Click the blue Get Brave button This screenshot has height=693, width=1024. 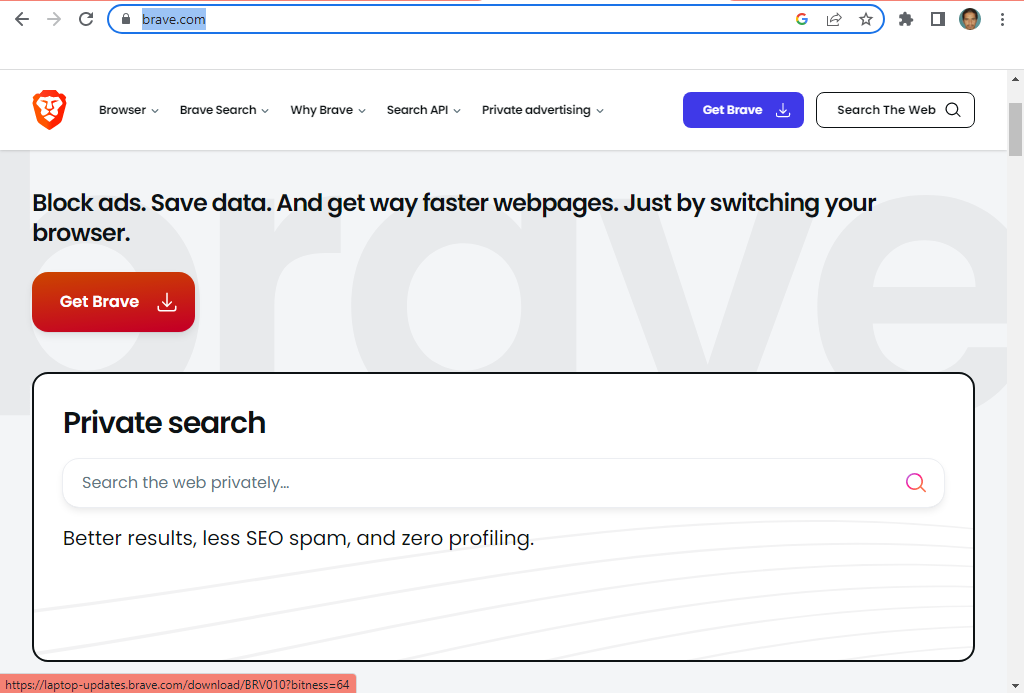pos(743,110)
